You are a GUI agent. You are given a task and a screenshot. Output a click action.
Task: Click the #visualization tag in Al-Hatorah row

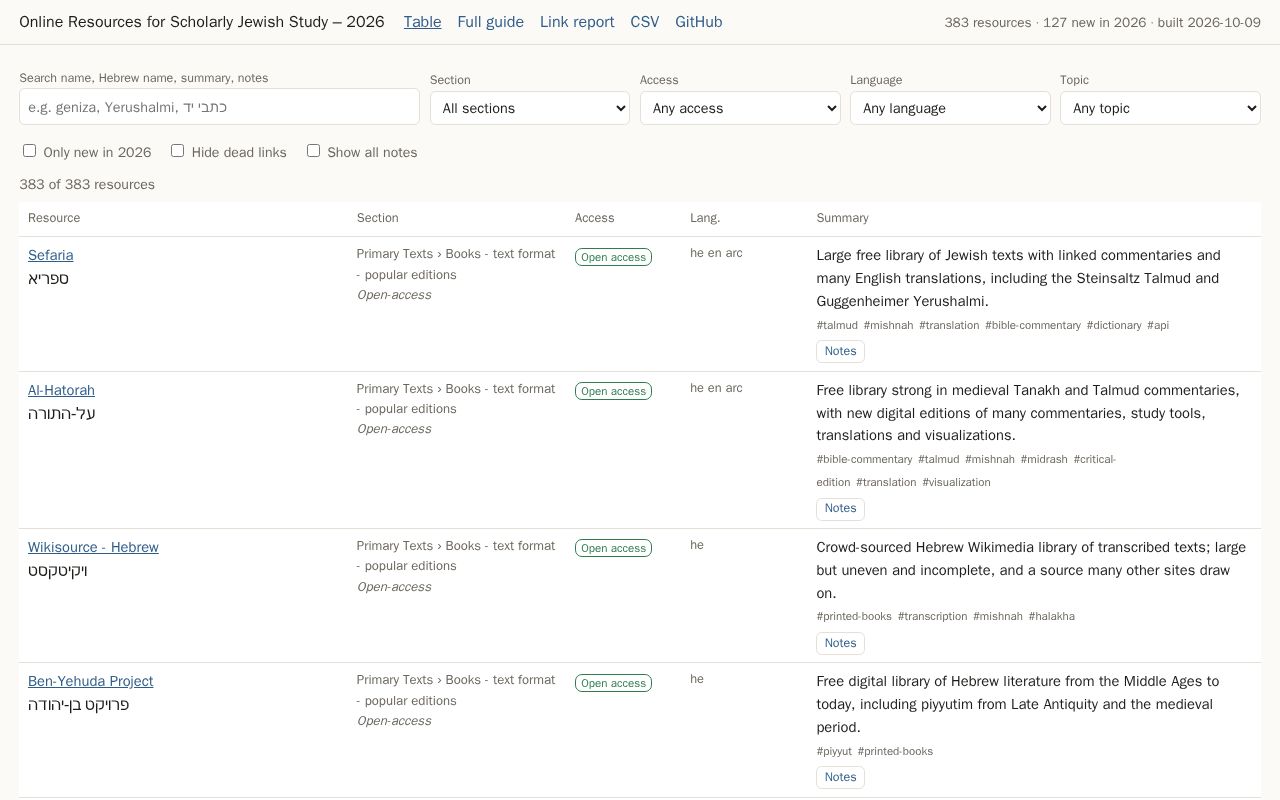click(x=956, y=482)
